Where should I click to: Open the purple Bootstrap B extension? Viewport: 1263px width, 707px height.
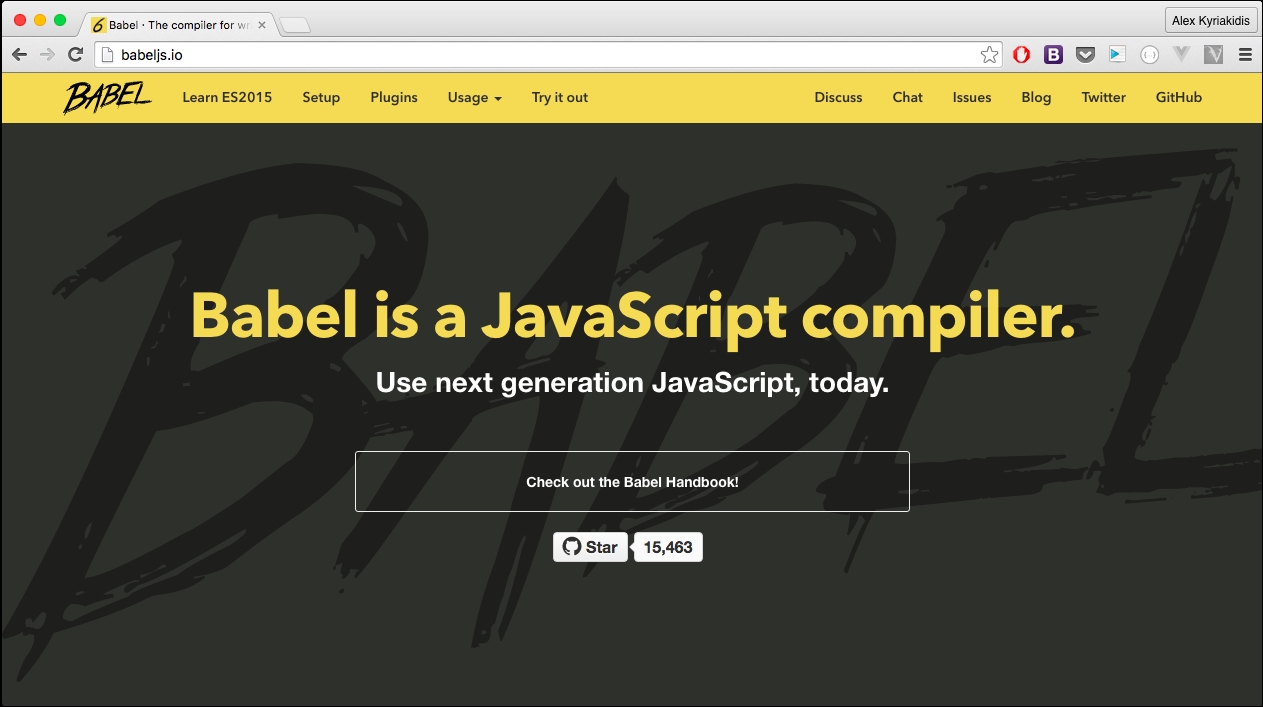click(1053, 55)
